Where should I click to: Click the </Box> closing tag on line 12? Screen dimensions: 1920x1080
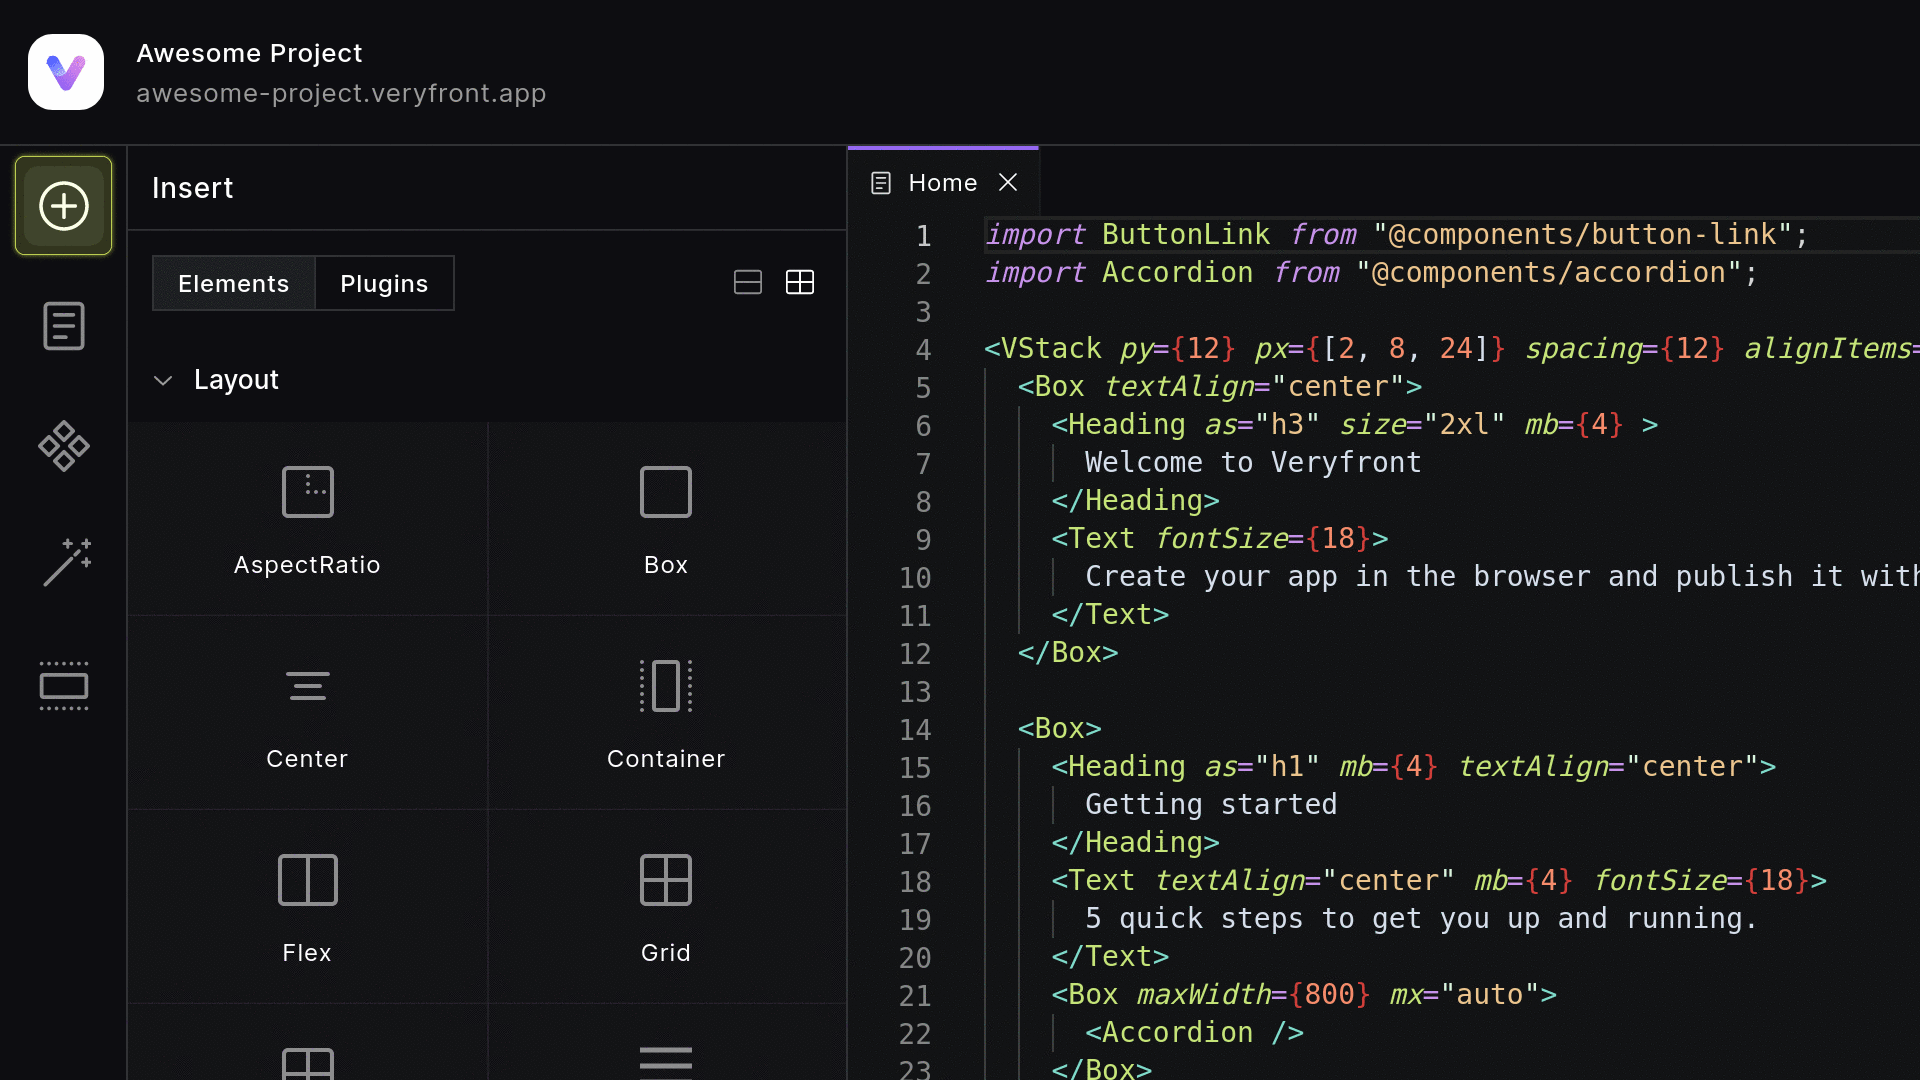(x=1068, y=652)
